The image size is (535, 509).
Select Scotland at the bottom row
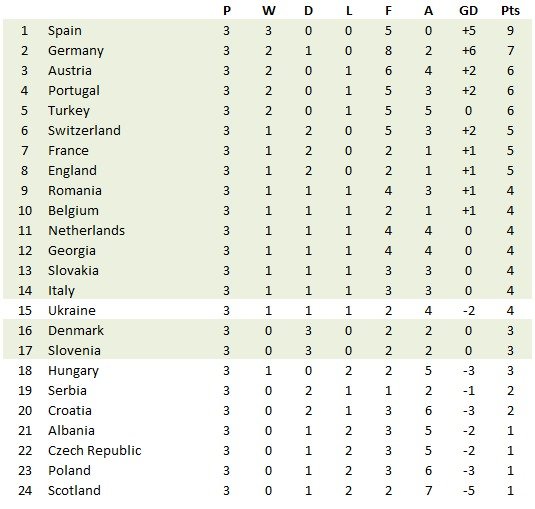tap(74, 491)
